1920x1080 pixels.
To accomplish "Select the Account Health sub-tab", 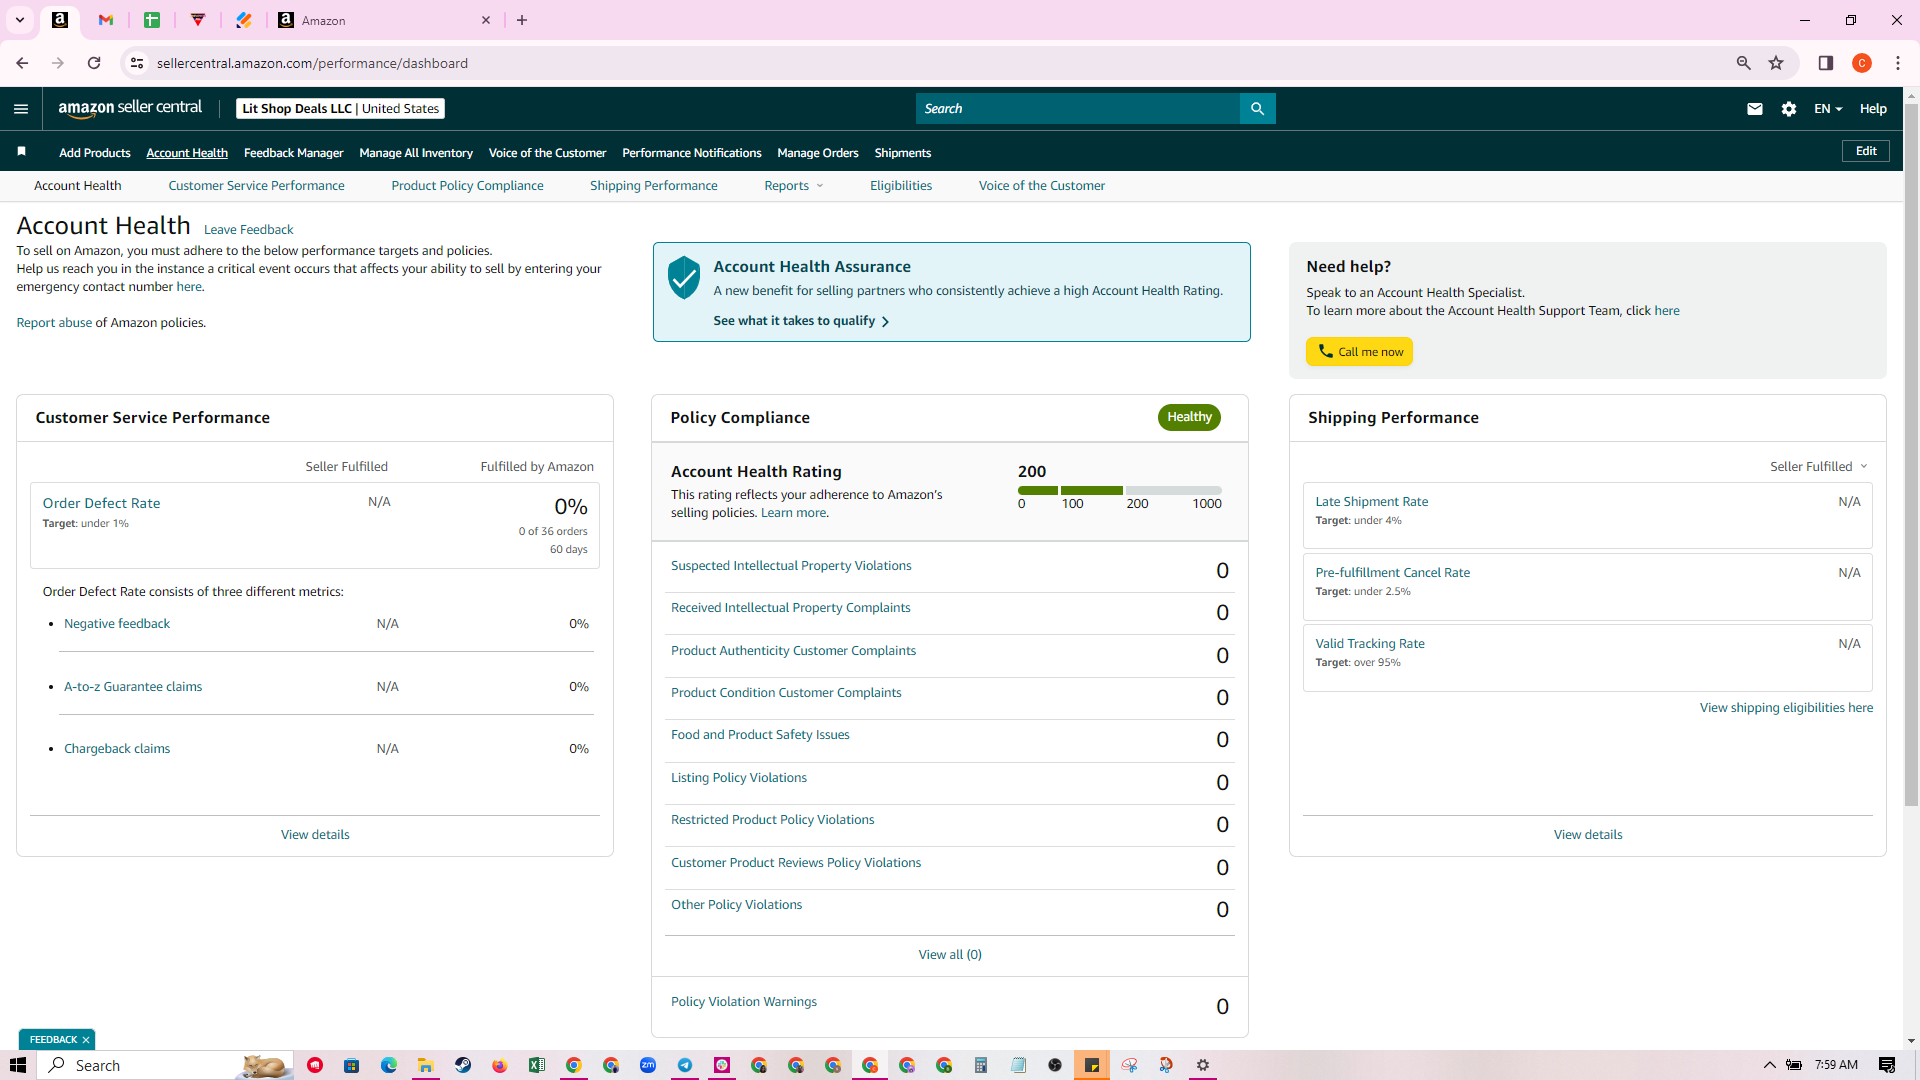I will pos(78,186).
